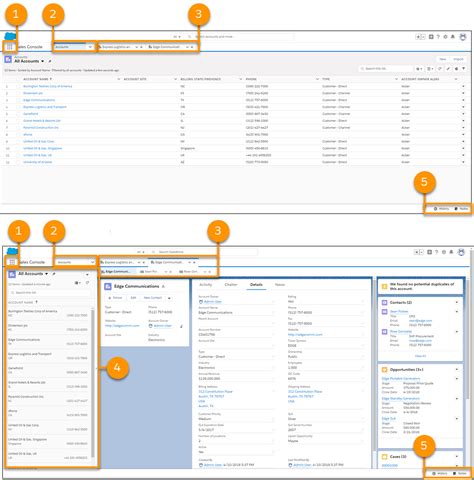Viewport: 474px width, 480px height.
Task: Focus Search this list field in split view
Action: 49,293
